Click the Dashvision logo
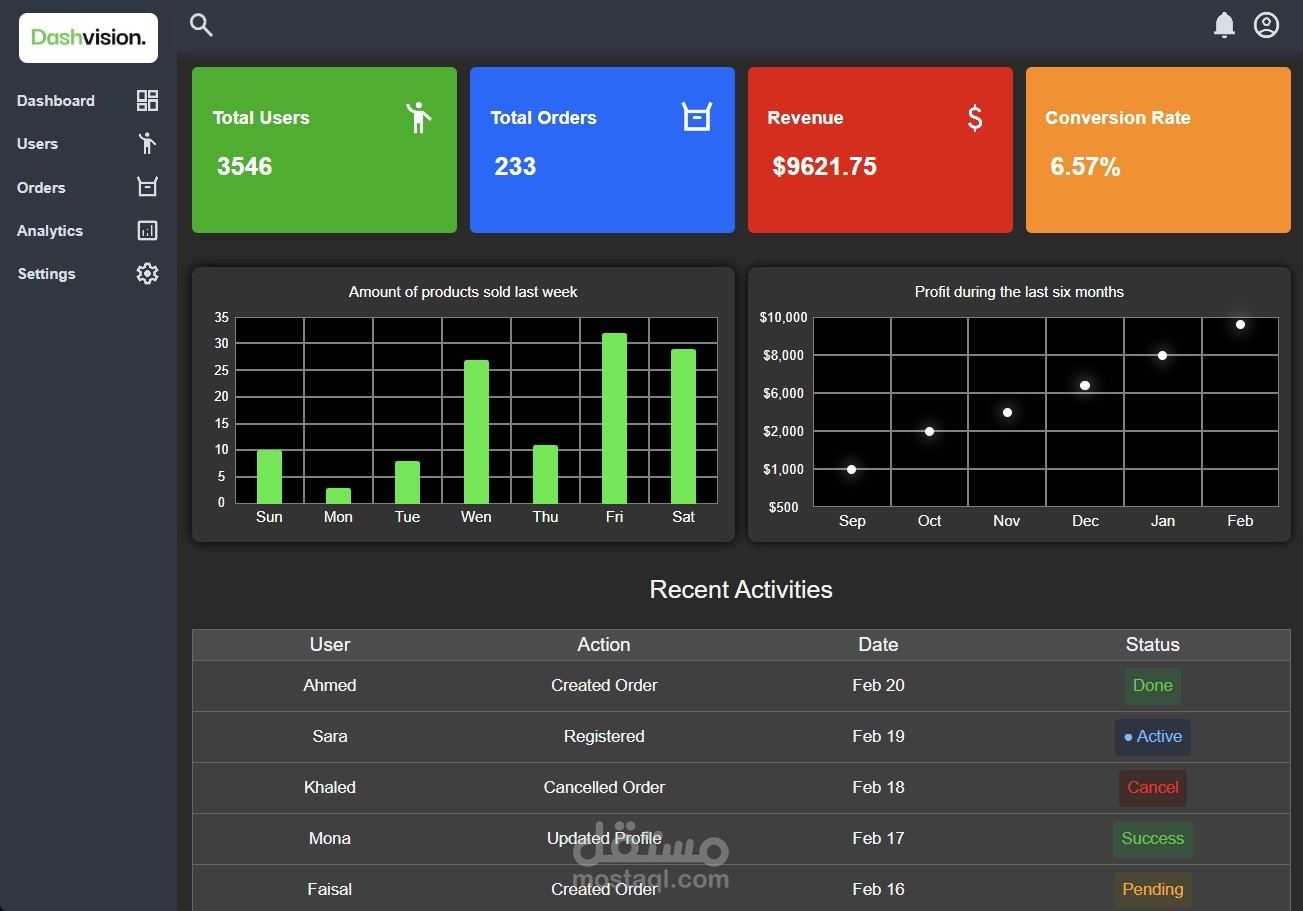 click(x=88, y=37)
